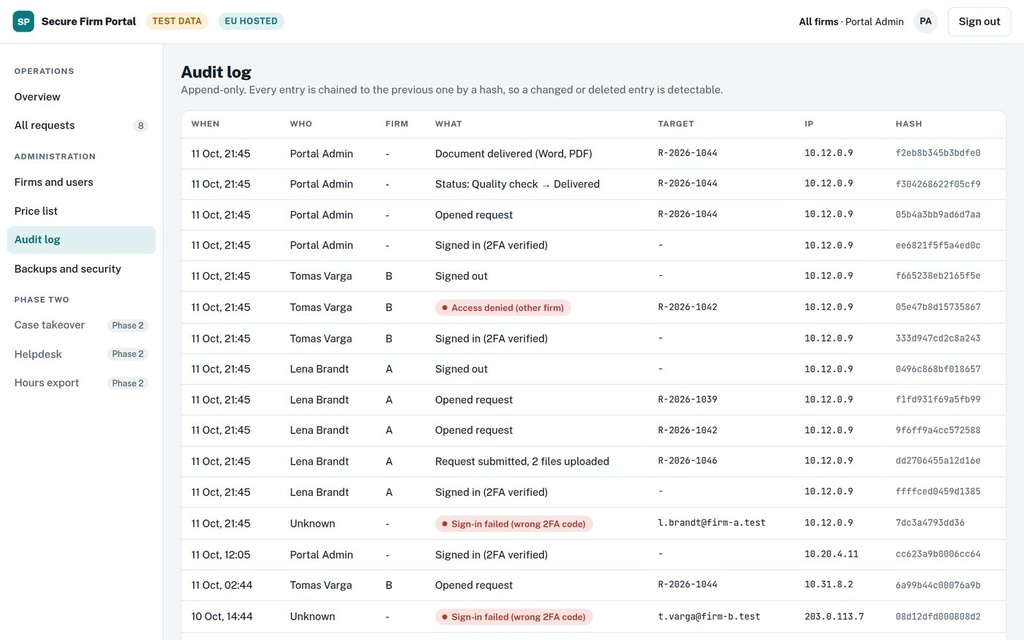
Task: Click the WHO column header
Action: 301,123
